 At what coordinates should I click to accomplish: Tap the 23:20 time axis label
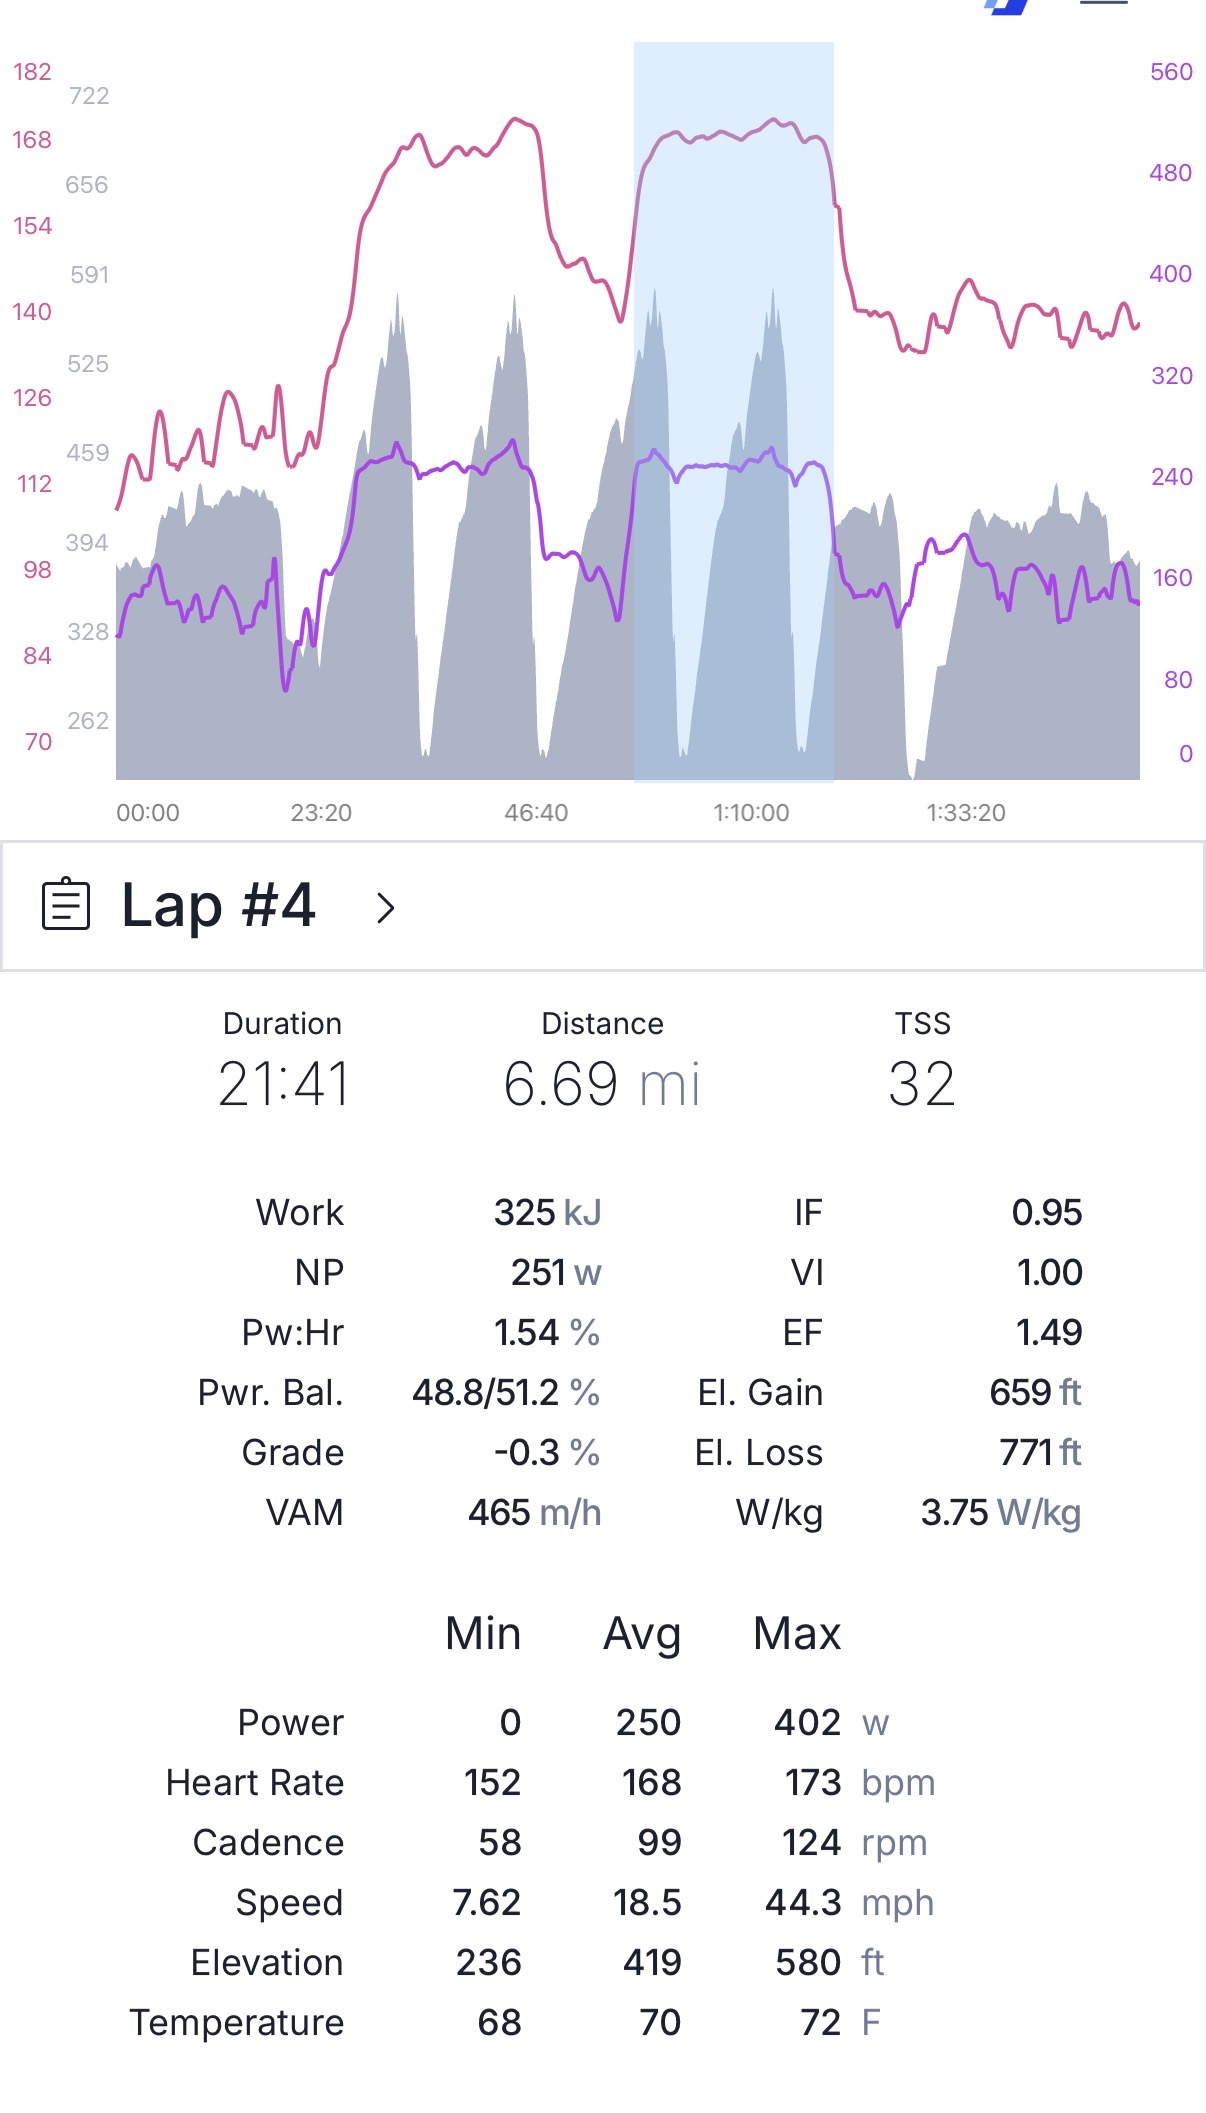click(321, 813)
